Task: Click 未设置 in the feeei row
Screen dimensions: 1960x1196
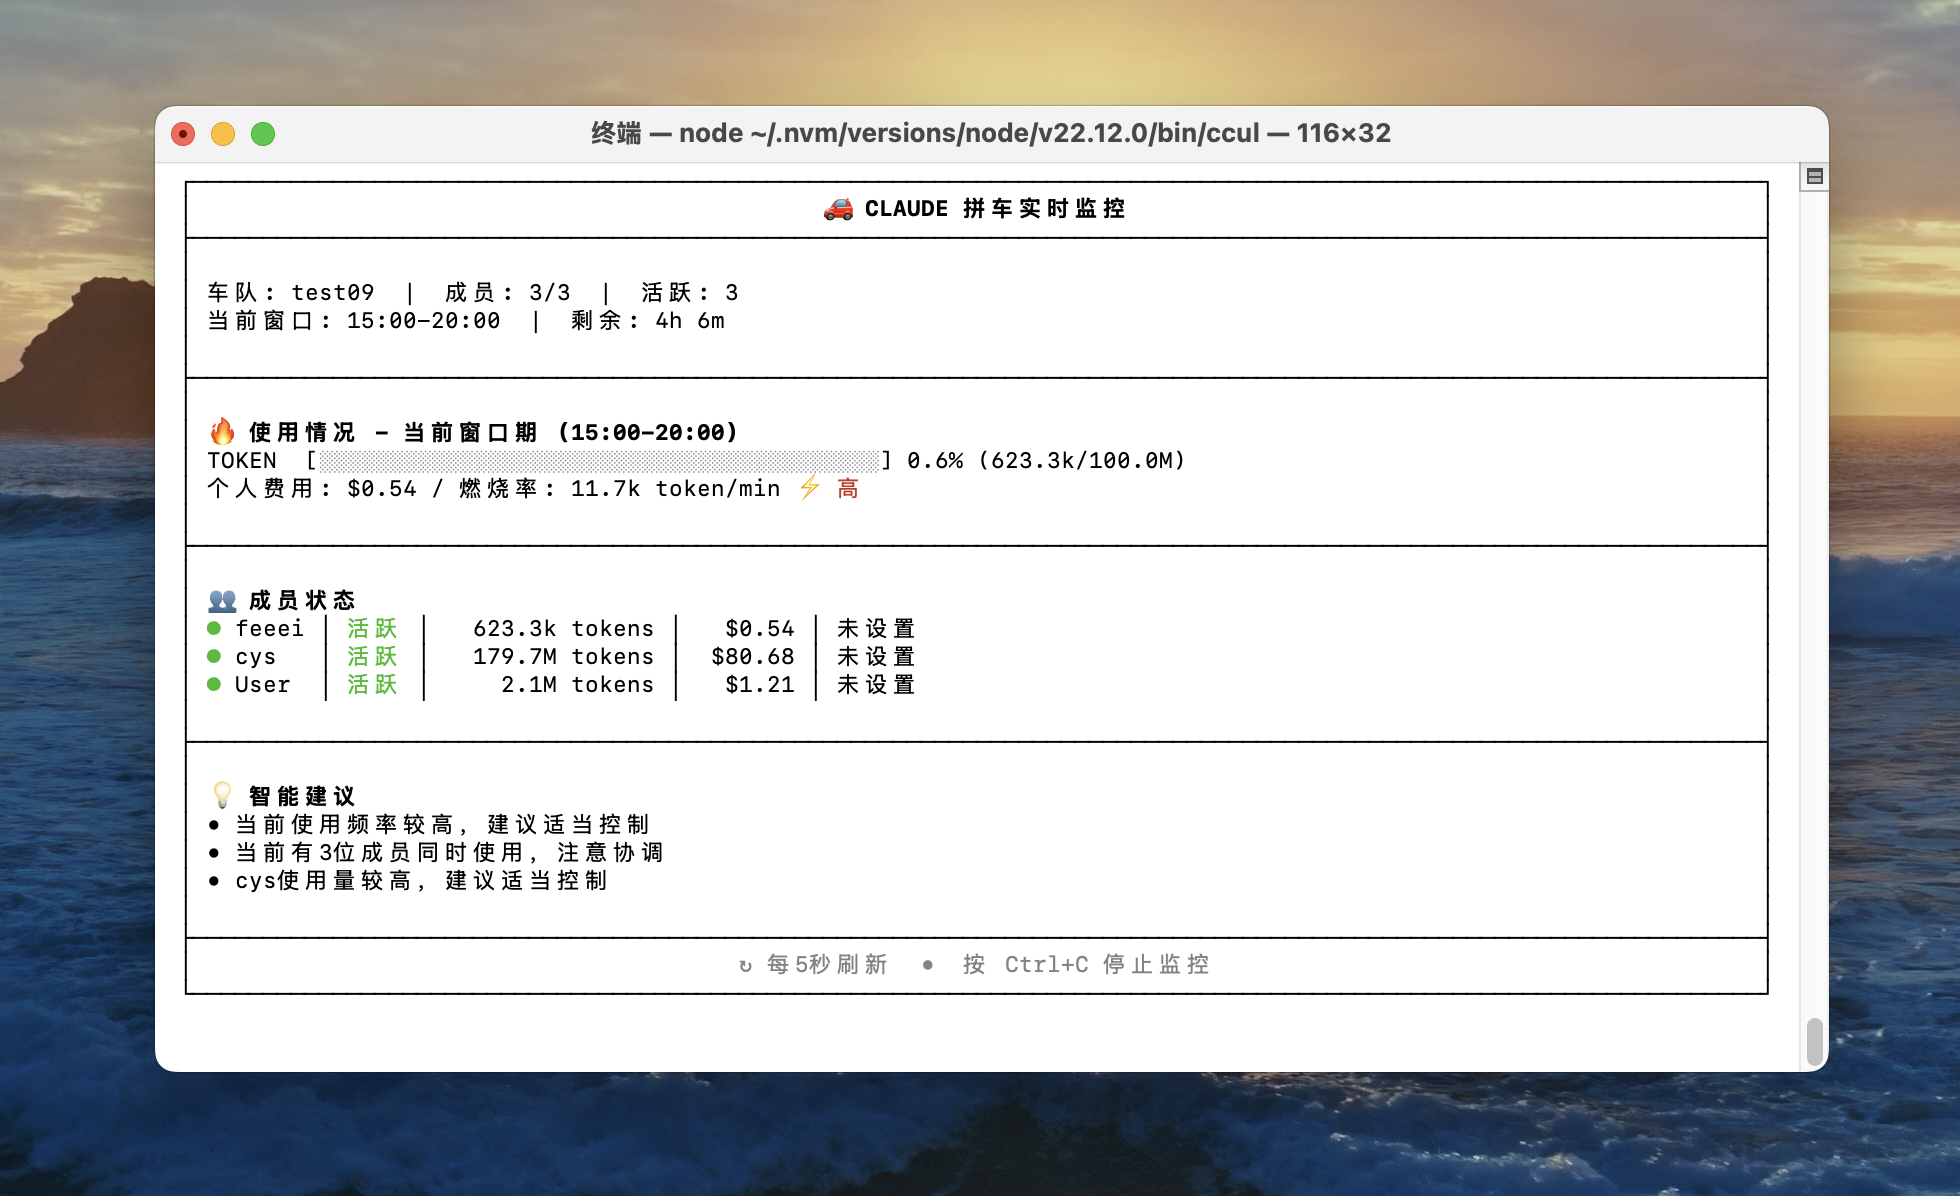Action: [876, 628]
